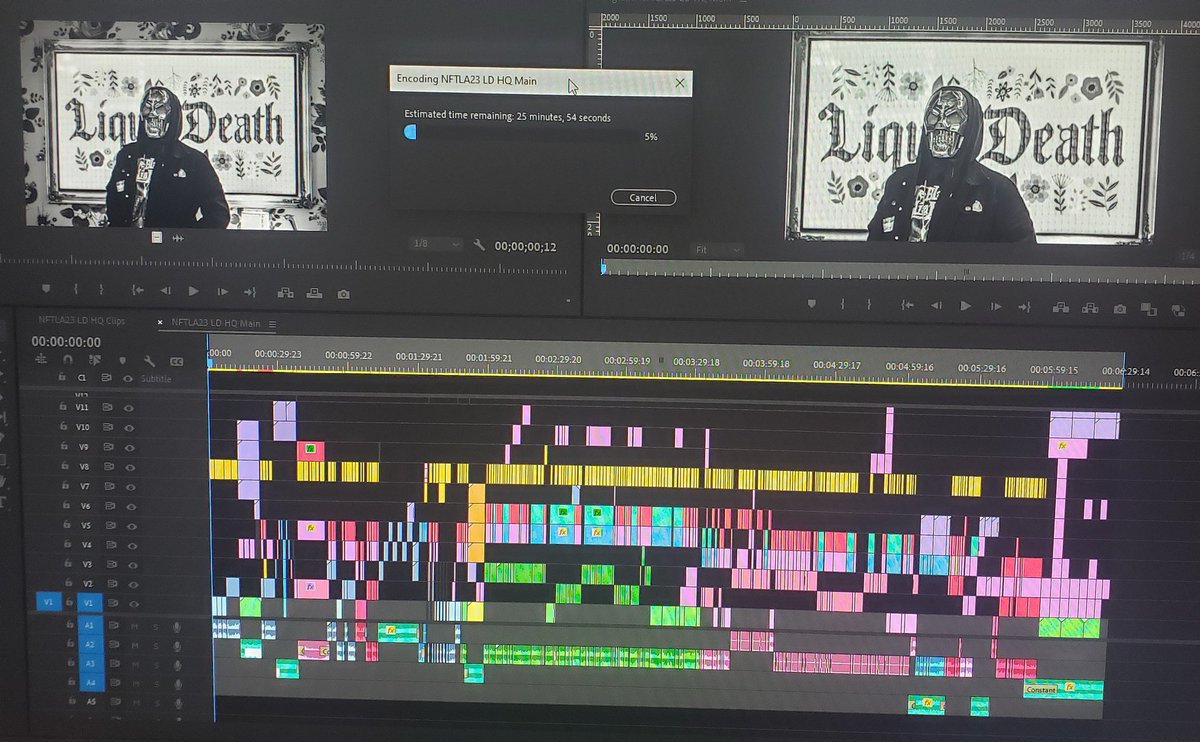The height and width of the screenshot is (742, 1200).
Task: Open Timeline Display Settings wrench
Action: pos(149,361)
